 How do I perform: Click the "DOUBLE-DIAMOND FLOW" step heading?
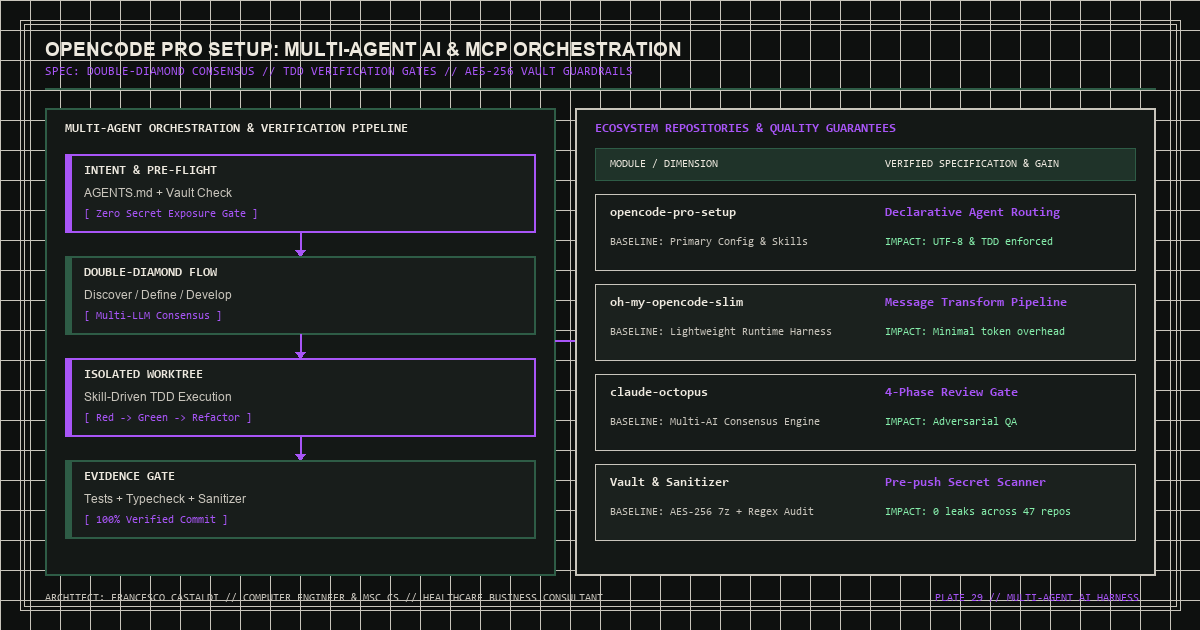150,272
